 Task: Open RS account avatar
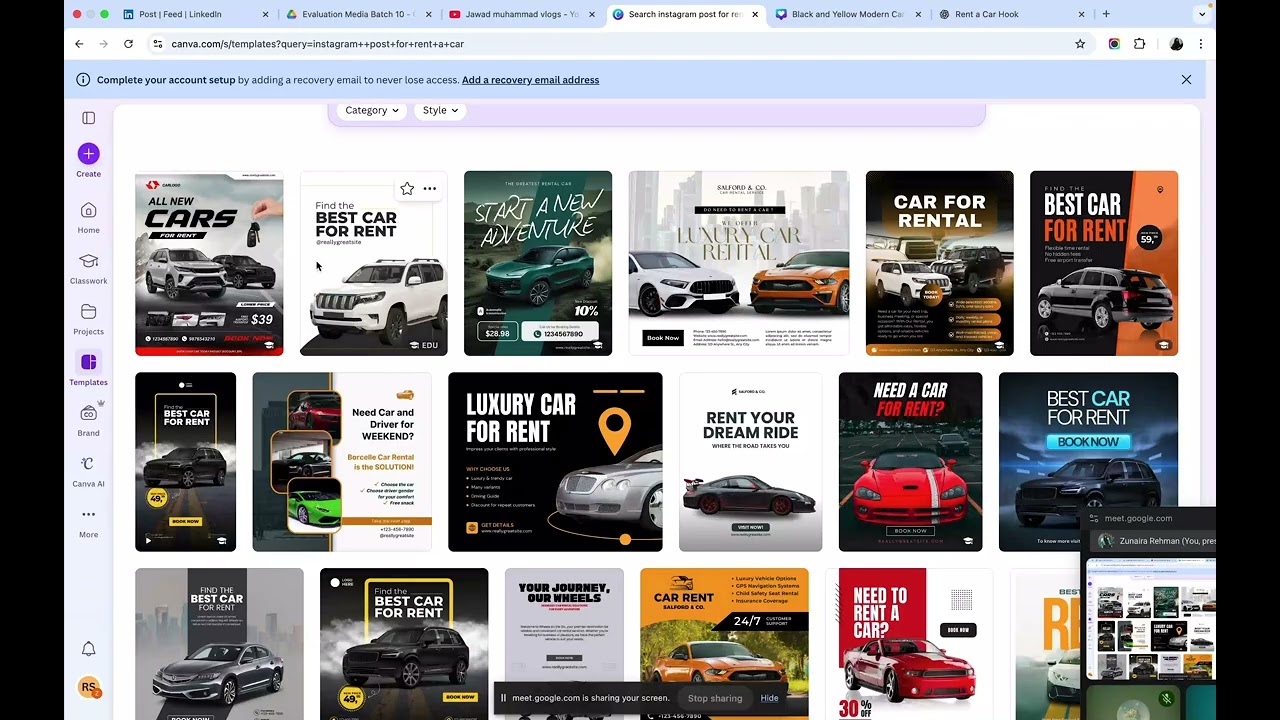pyautogui.click(x=89, y=688)
